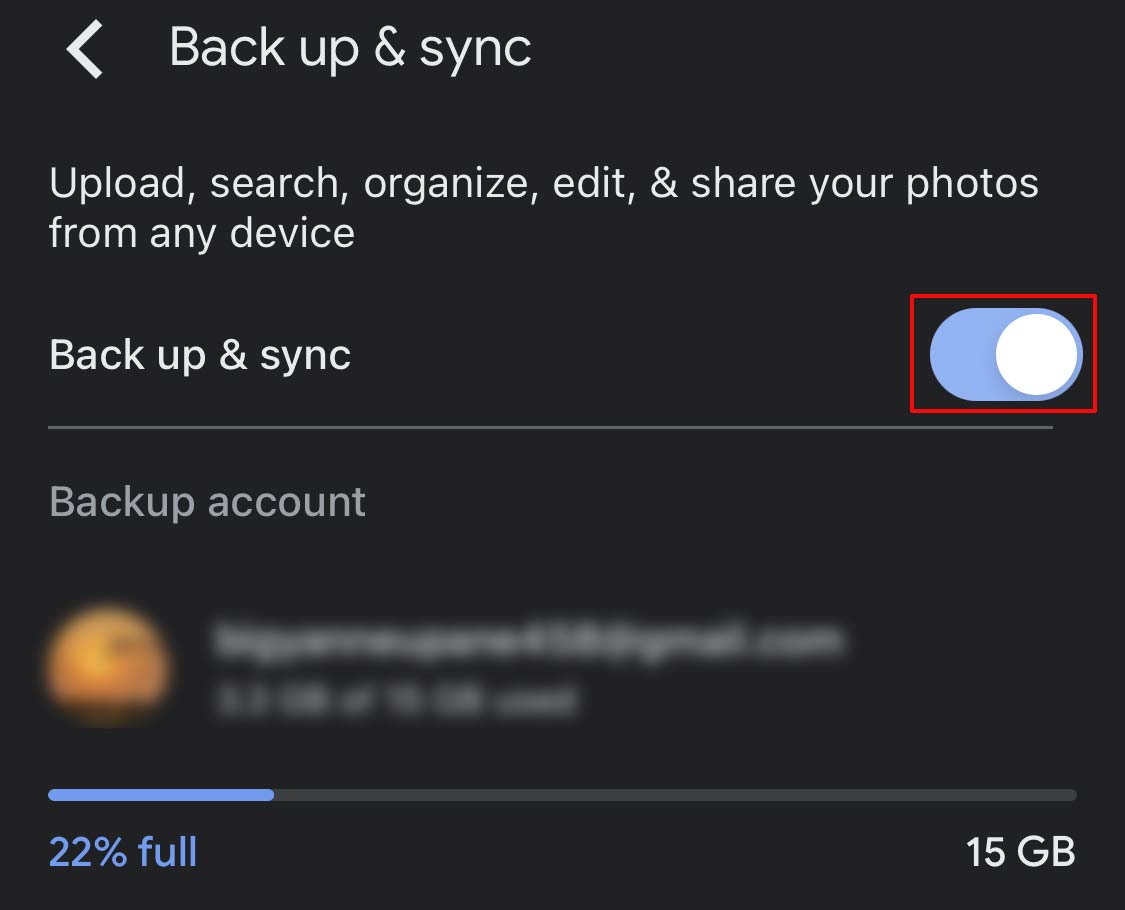Click the "Back up & sync" page title
This screenshot has height=910, width=1125.
pyautogui.click(x=350, y=49)
